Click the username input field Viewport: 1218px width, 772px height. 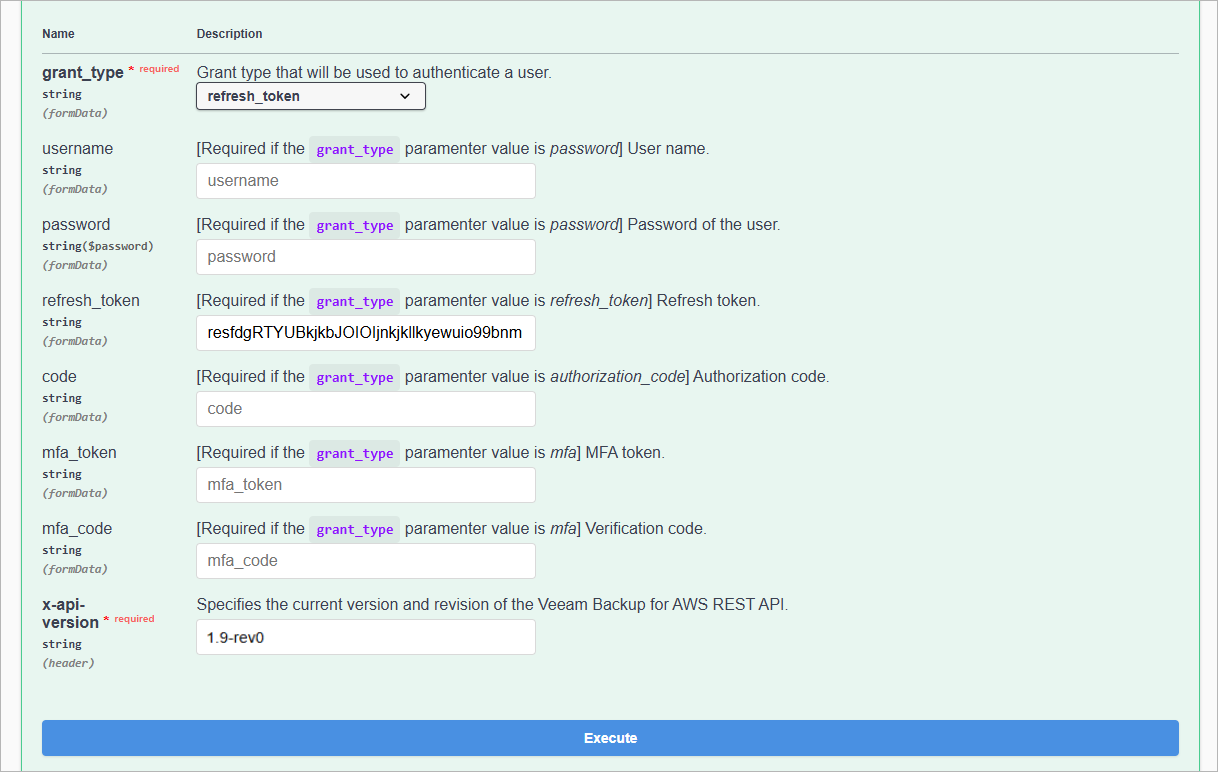[x=366, y=181]
